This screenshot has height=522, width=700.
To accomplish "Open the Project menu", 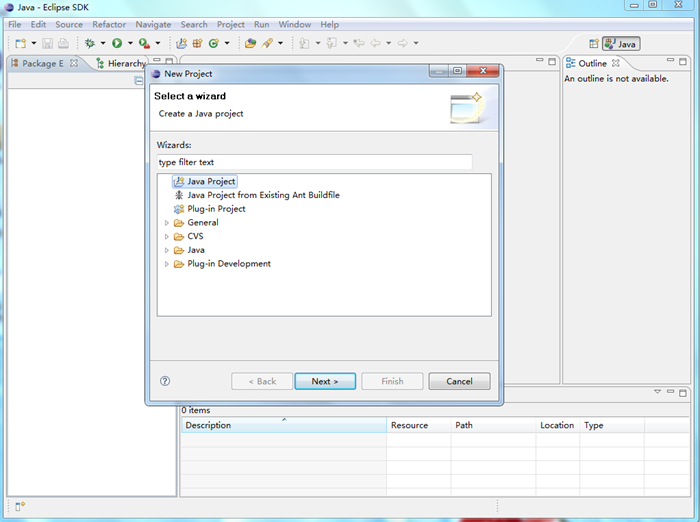I will pyautogui.click(x=230, y=25).
